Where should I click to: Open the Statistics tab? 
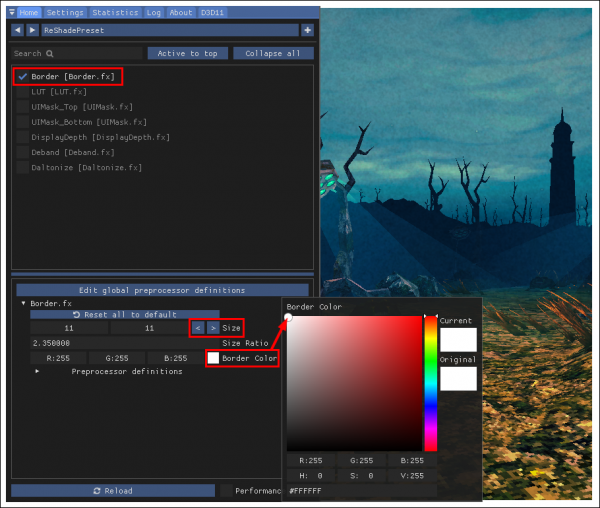click(x=115, y=13)
